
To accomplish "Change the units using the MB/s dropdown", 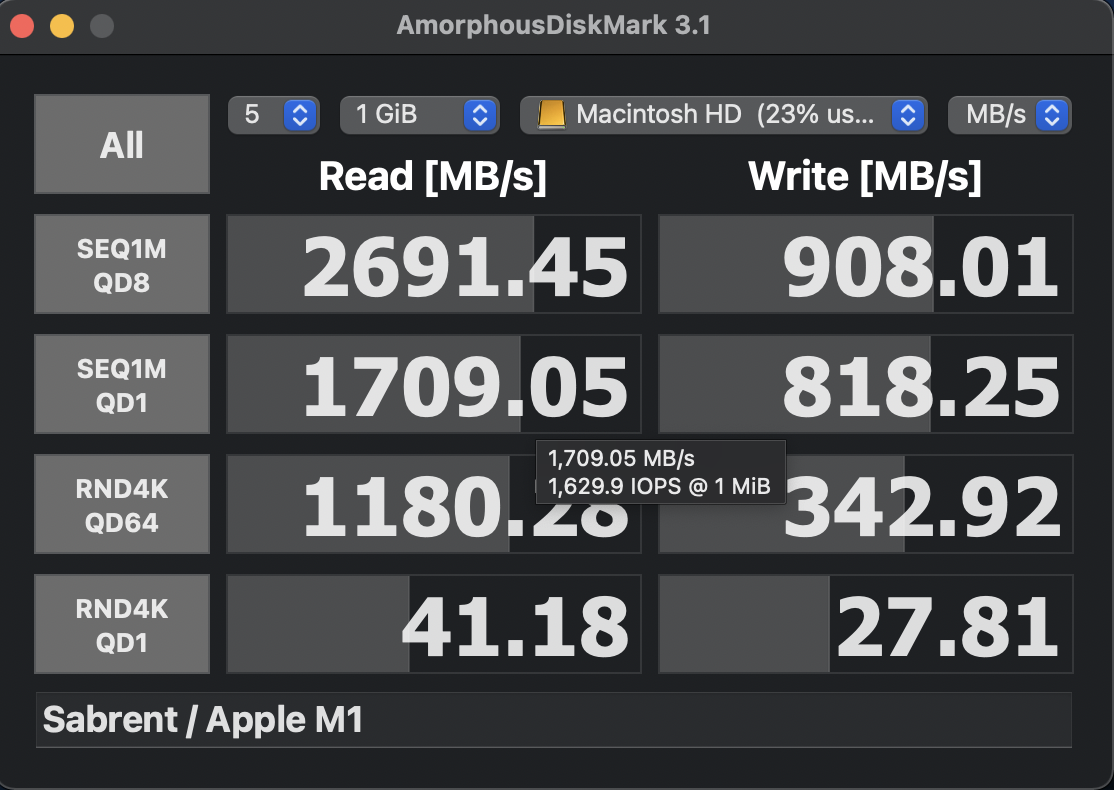I will click(x=1009, y=114).
